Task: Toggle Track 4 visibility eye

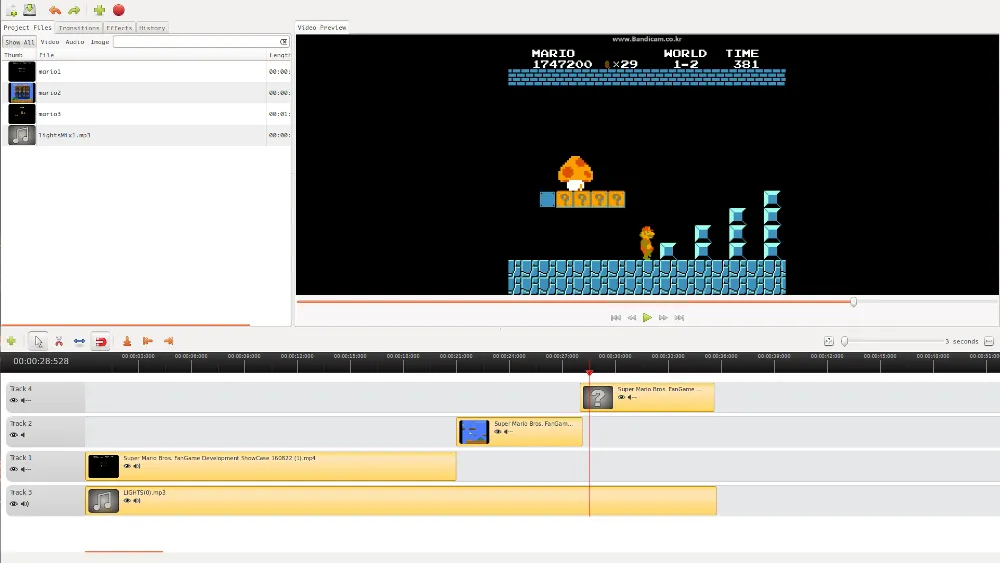Action: coord(13,400)
